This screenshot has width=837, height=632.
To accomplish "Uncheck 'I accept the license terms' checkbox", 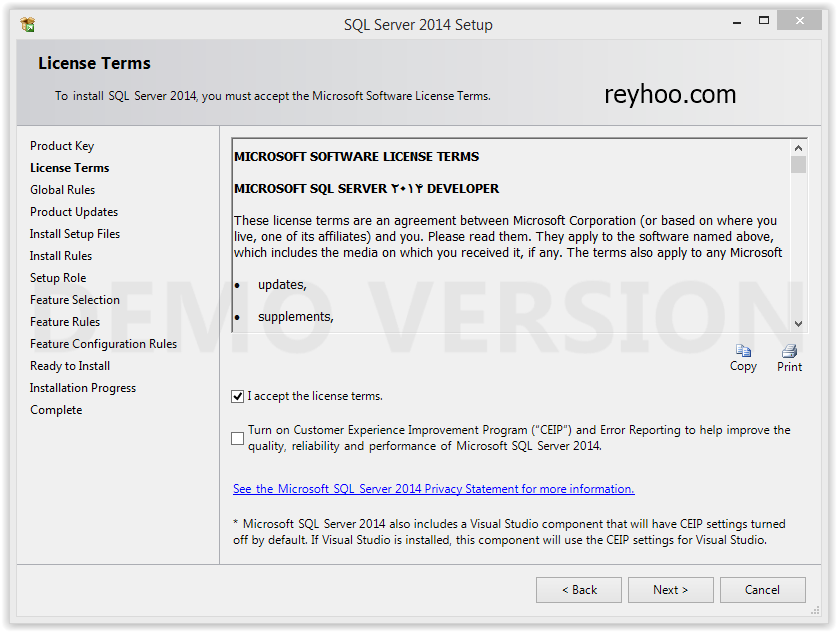I will coord(238,396).
